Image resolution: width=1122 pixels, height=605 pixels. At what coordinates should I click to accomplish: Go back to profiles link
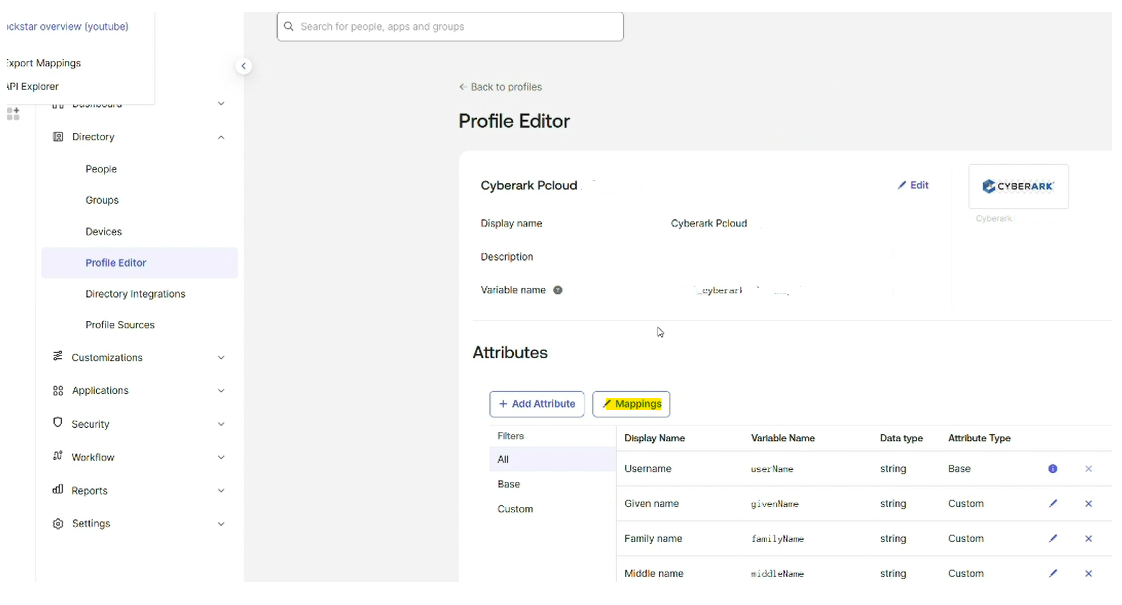[x=500, y=87]
